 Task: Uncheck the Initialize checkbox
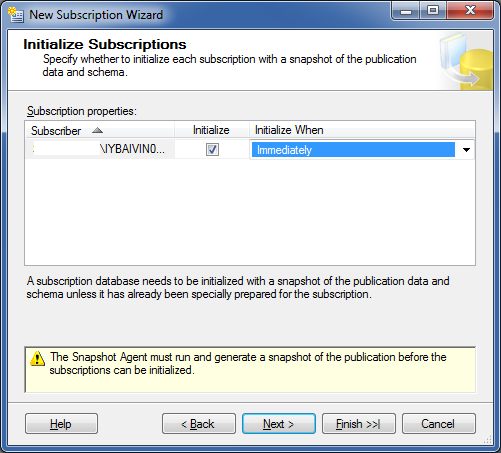(x=212, y=149)
